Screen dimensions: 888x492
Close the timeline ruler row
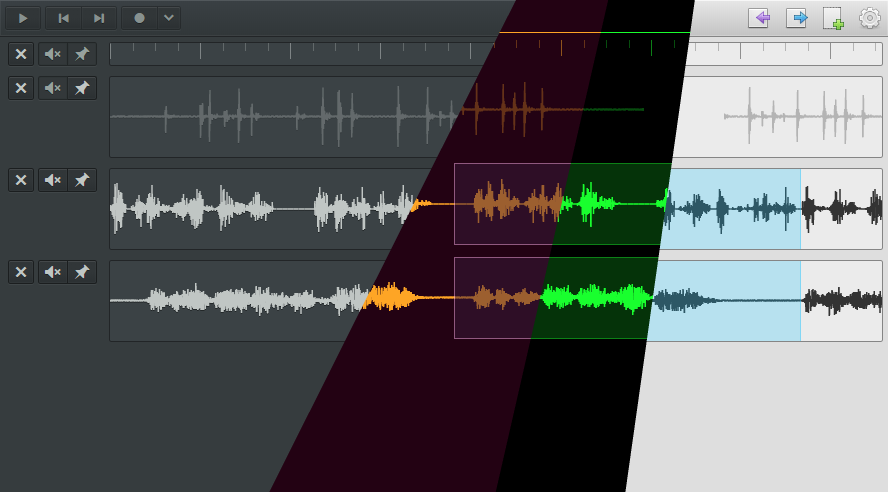21,54
